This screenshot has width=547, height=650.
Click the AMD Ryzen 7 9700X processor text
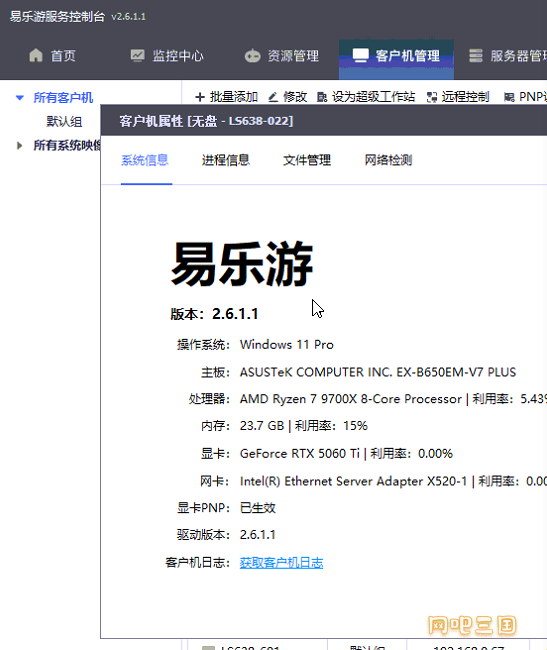351,399
